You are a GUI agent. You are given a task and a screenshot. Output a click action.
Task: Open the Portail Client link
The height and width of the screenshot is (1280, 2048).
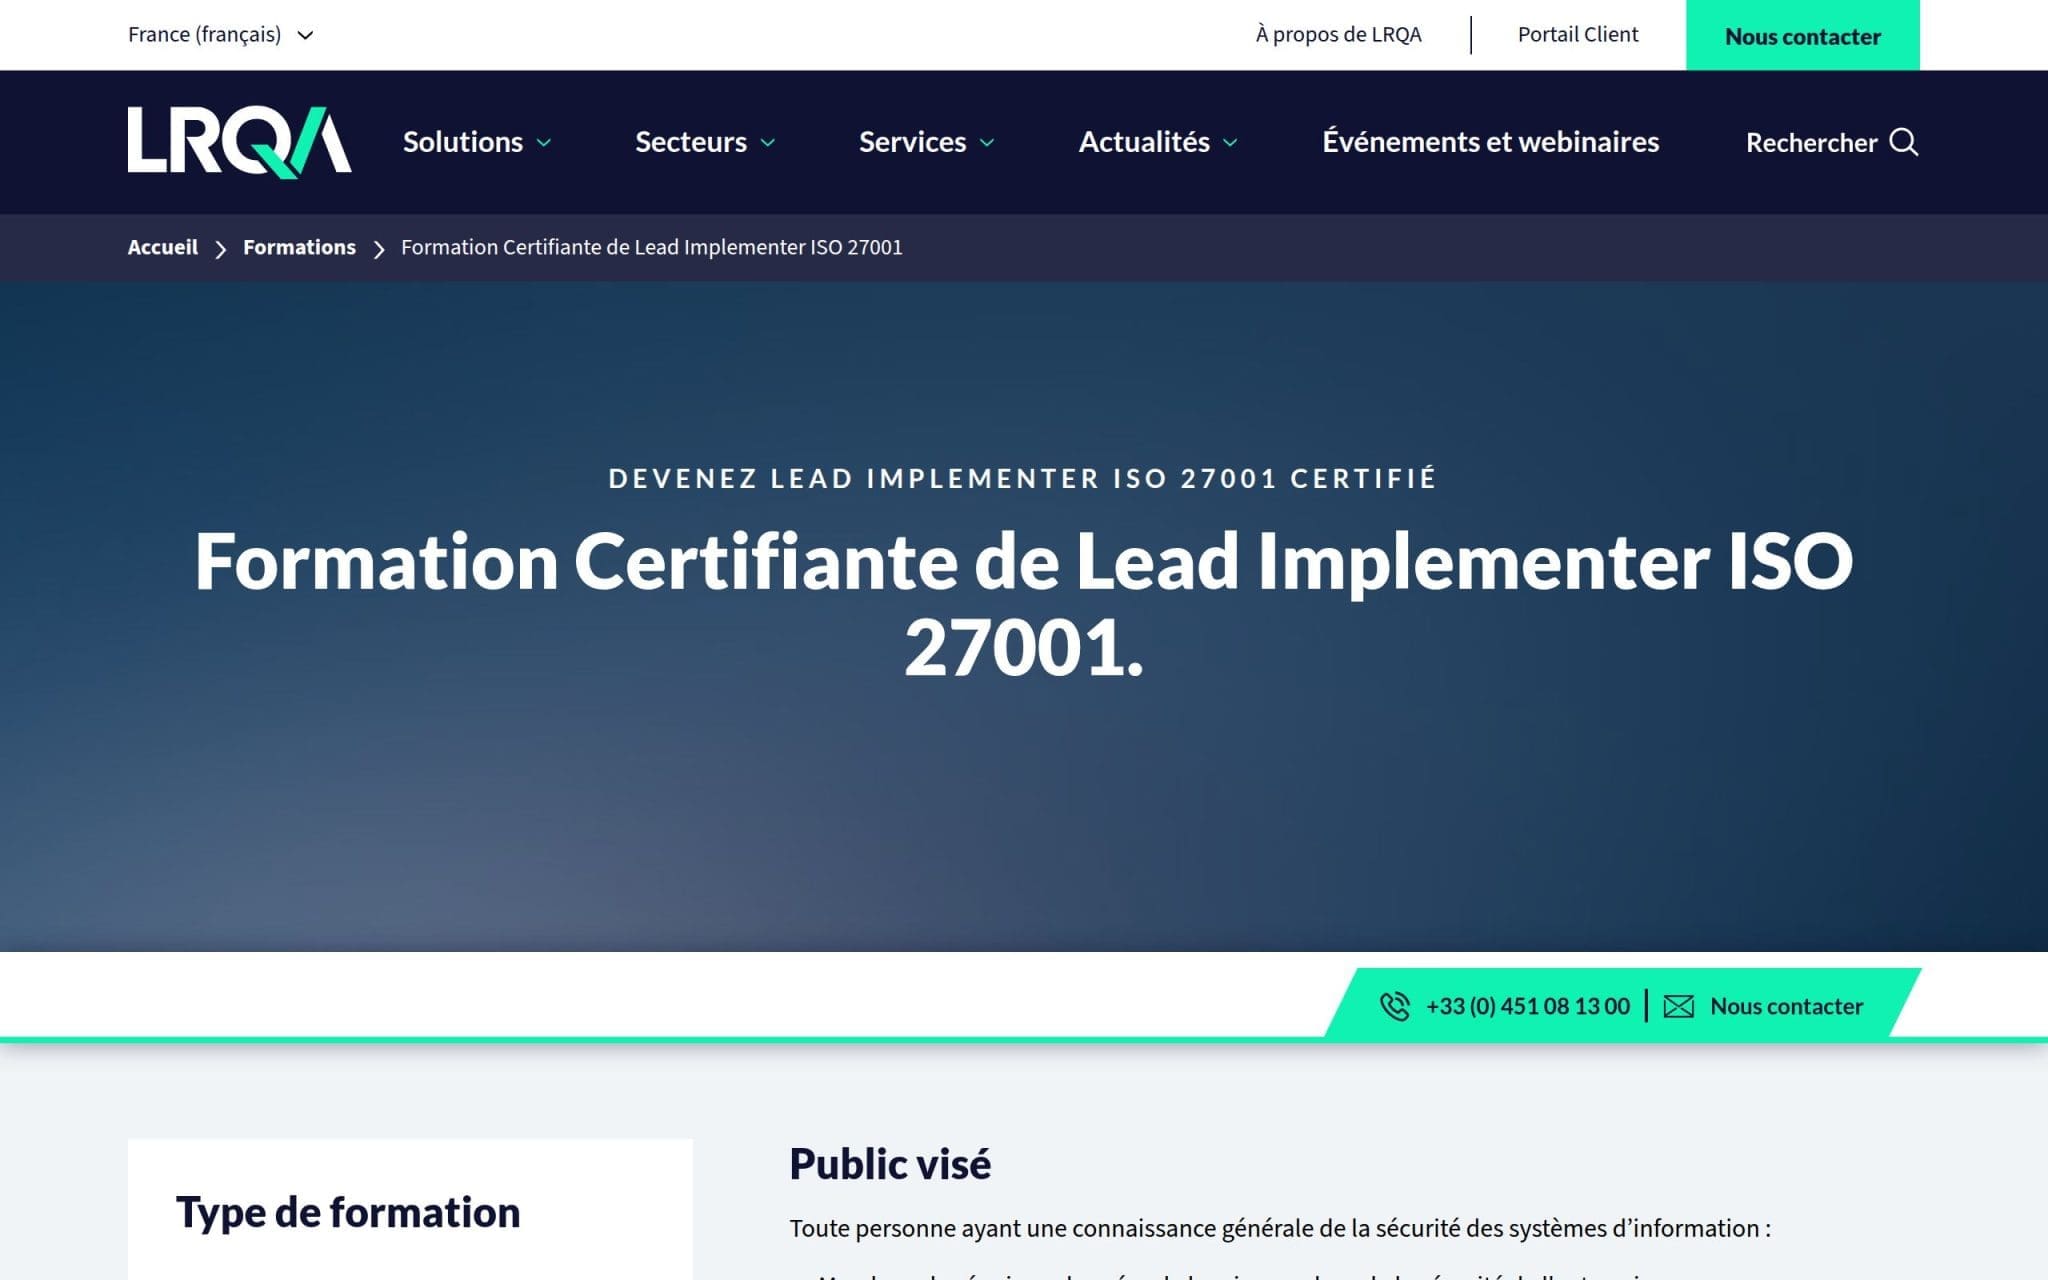coord(1578,35)
